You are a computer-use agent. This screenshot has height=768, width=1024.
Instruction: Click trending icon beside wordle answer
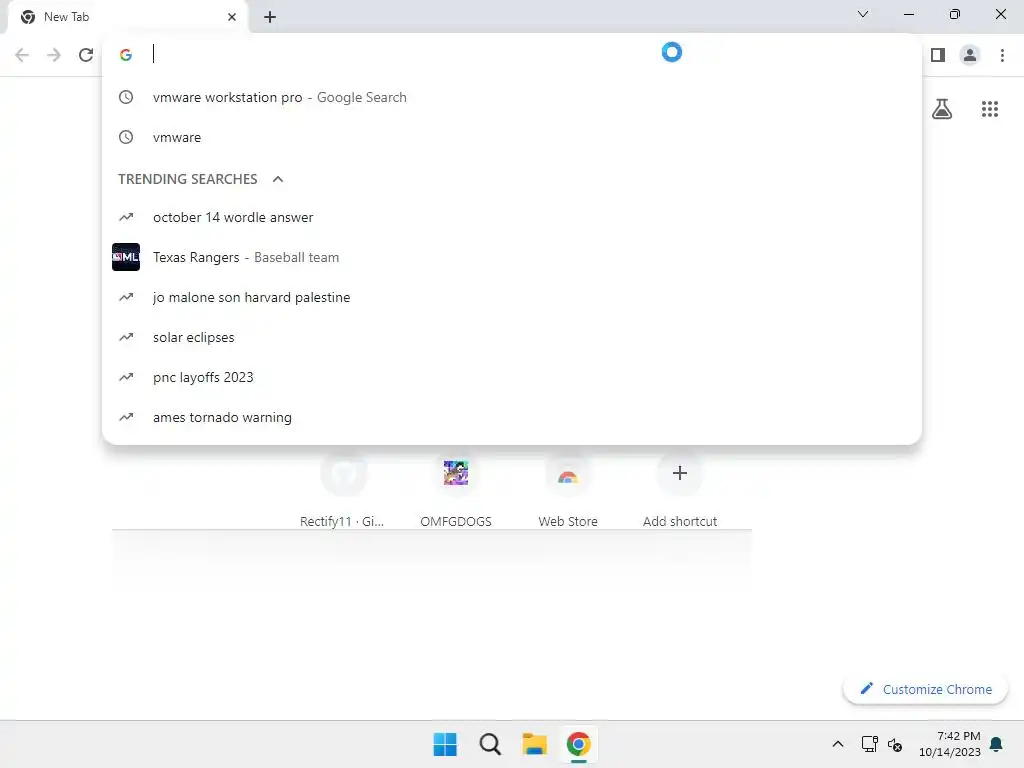point(126,217)
